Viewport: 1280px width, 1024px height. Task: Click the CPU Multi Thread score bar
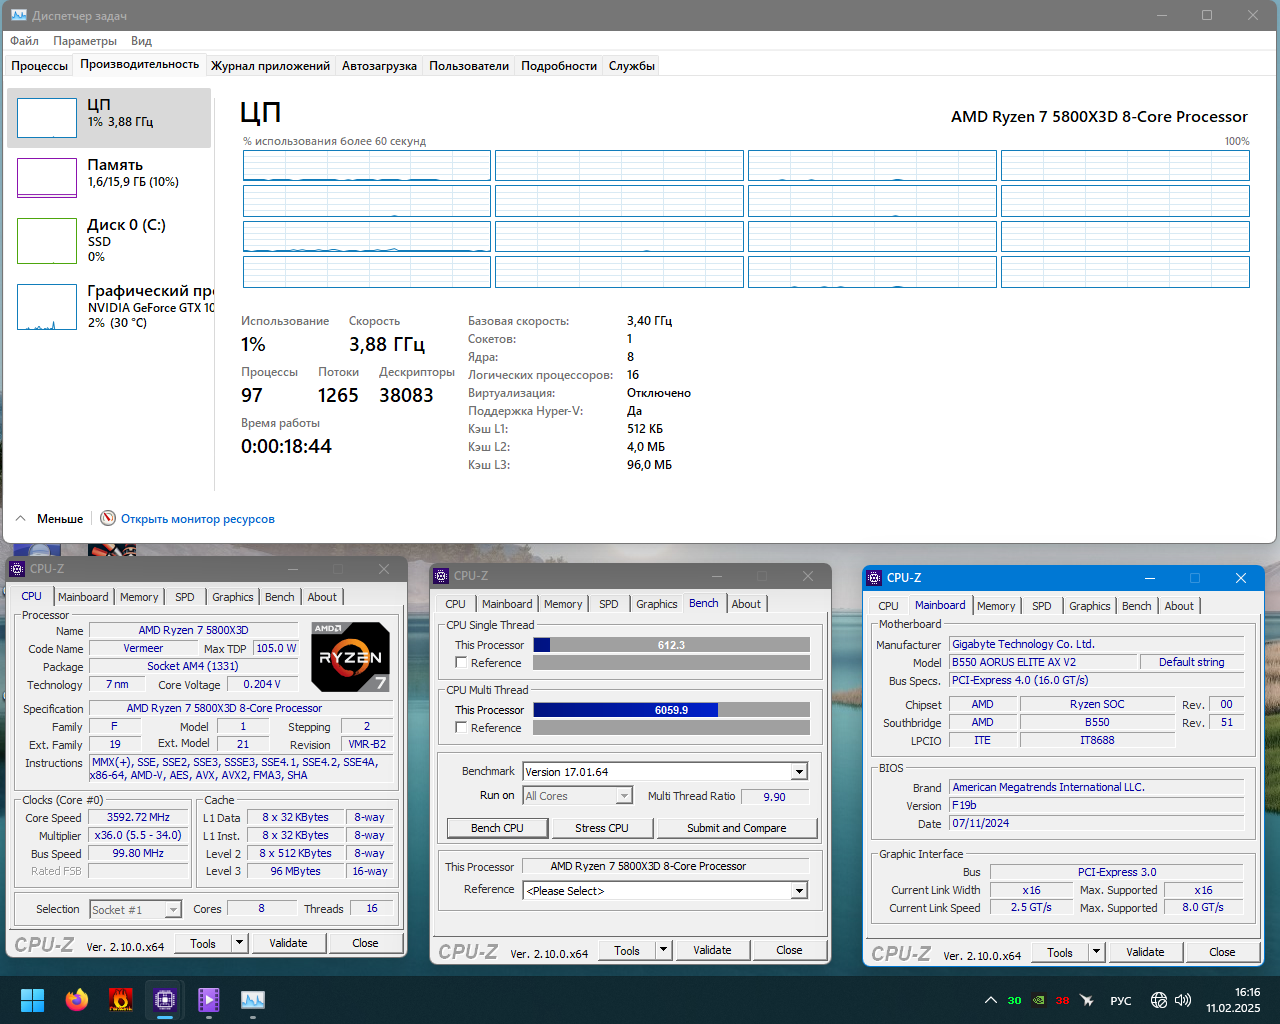(x=671, y=710)
